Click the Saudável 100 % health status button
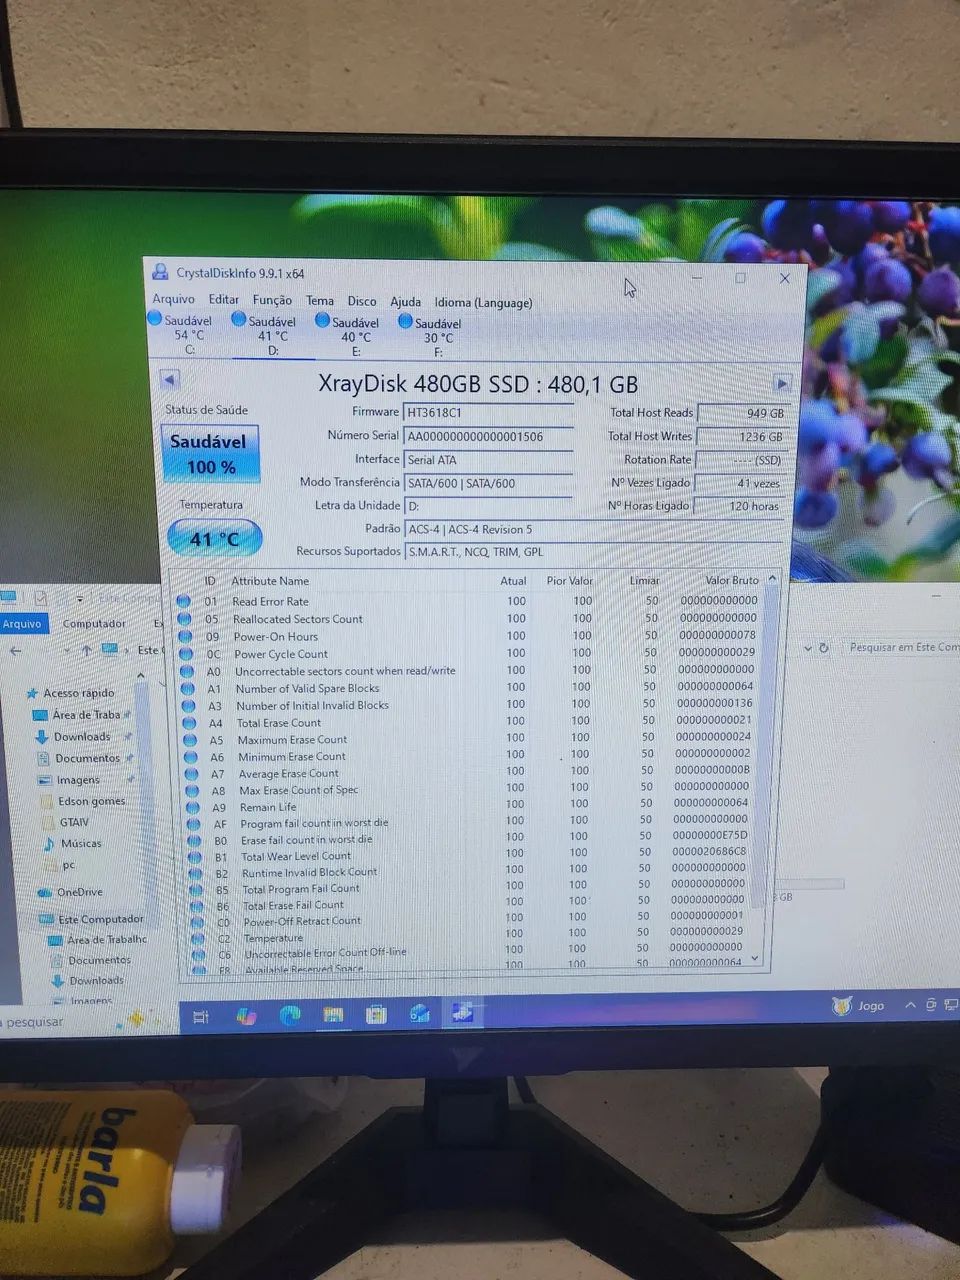The width and height of the screenshot is (960, 1280). (209, 454)
